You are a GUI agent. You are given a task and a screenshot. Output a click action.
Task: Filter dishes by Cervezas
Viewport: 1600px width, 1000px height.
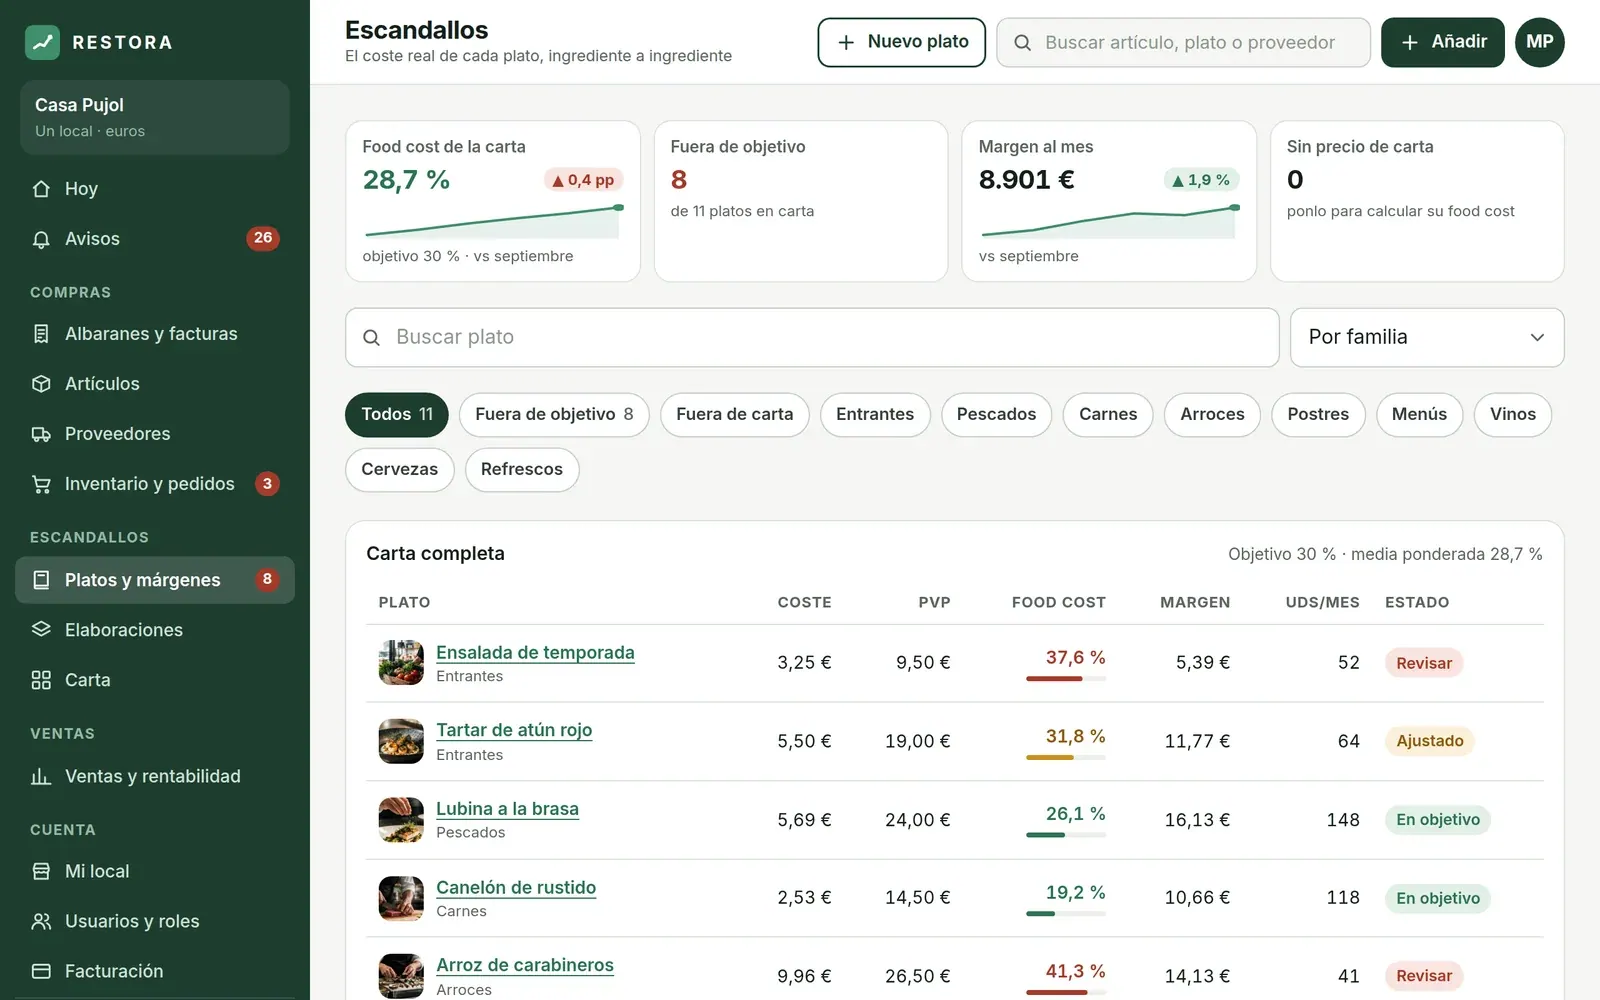pos(400,470)
